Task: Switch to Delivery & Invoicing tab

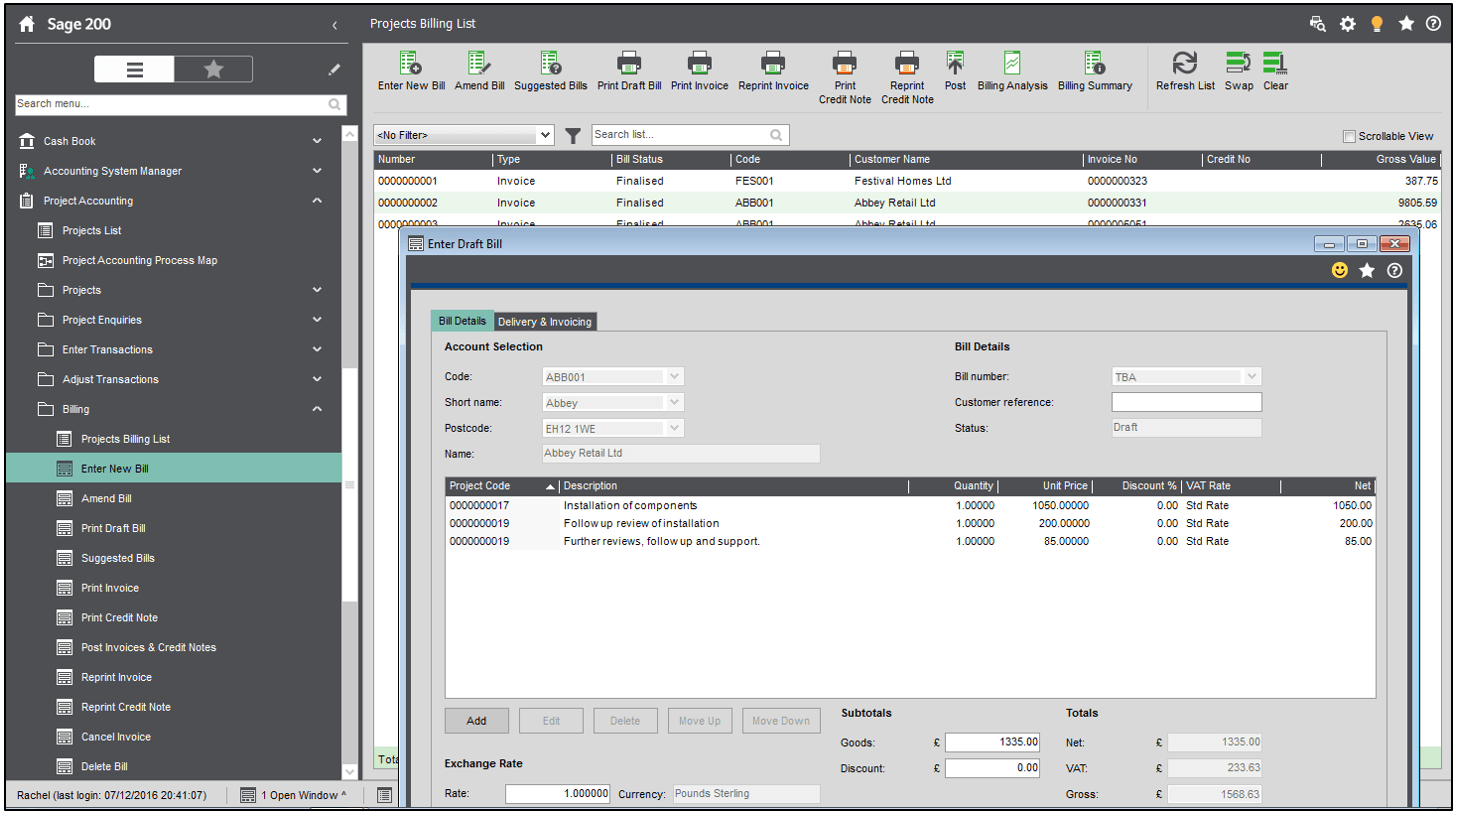Action: click(x=544, y=322)
